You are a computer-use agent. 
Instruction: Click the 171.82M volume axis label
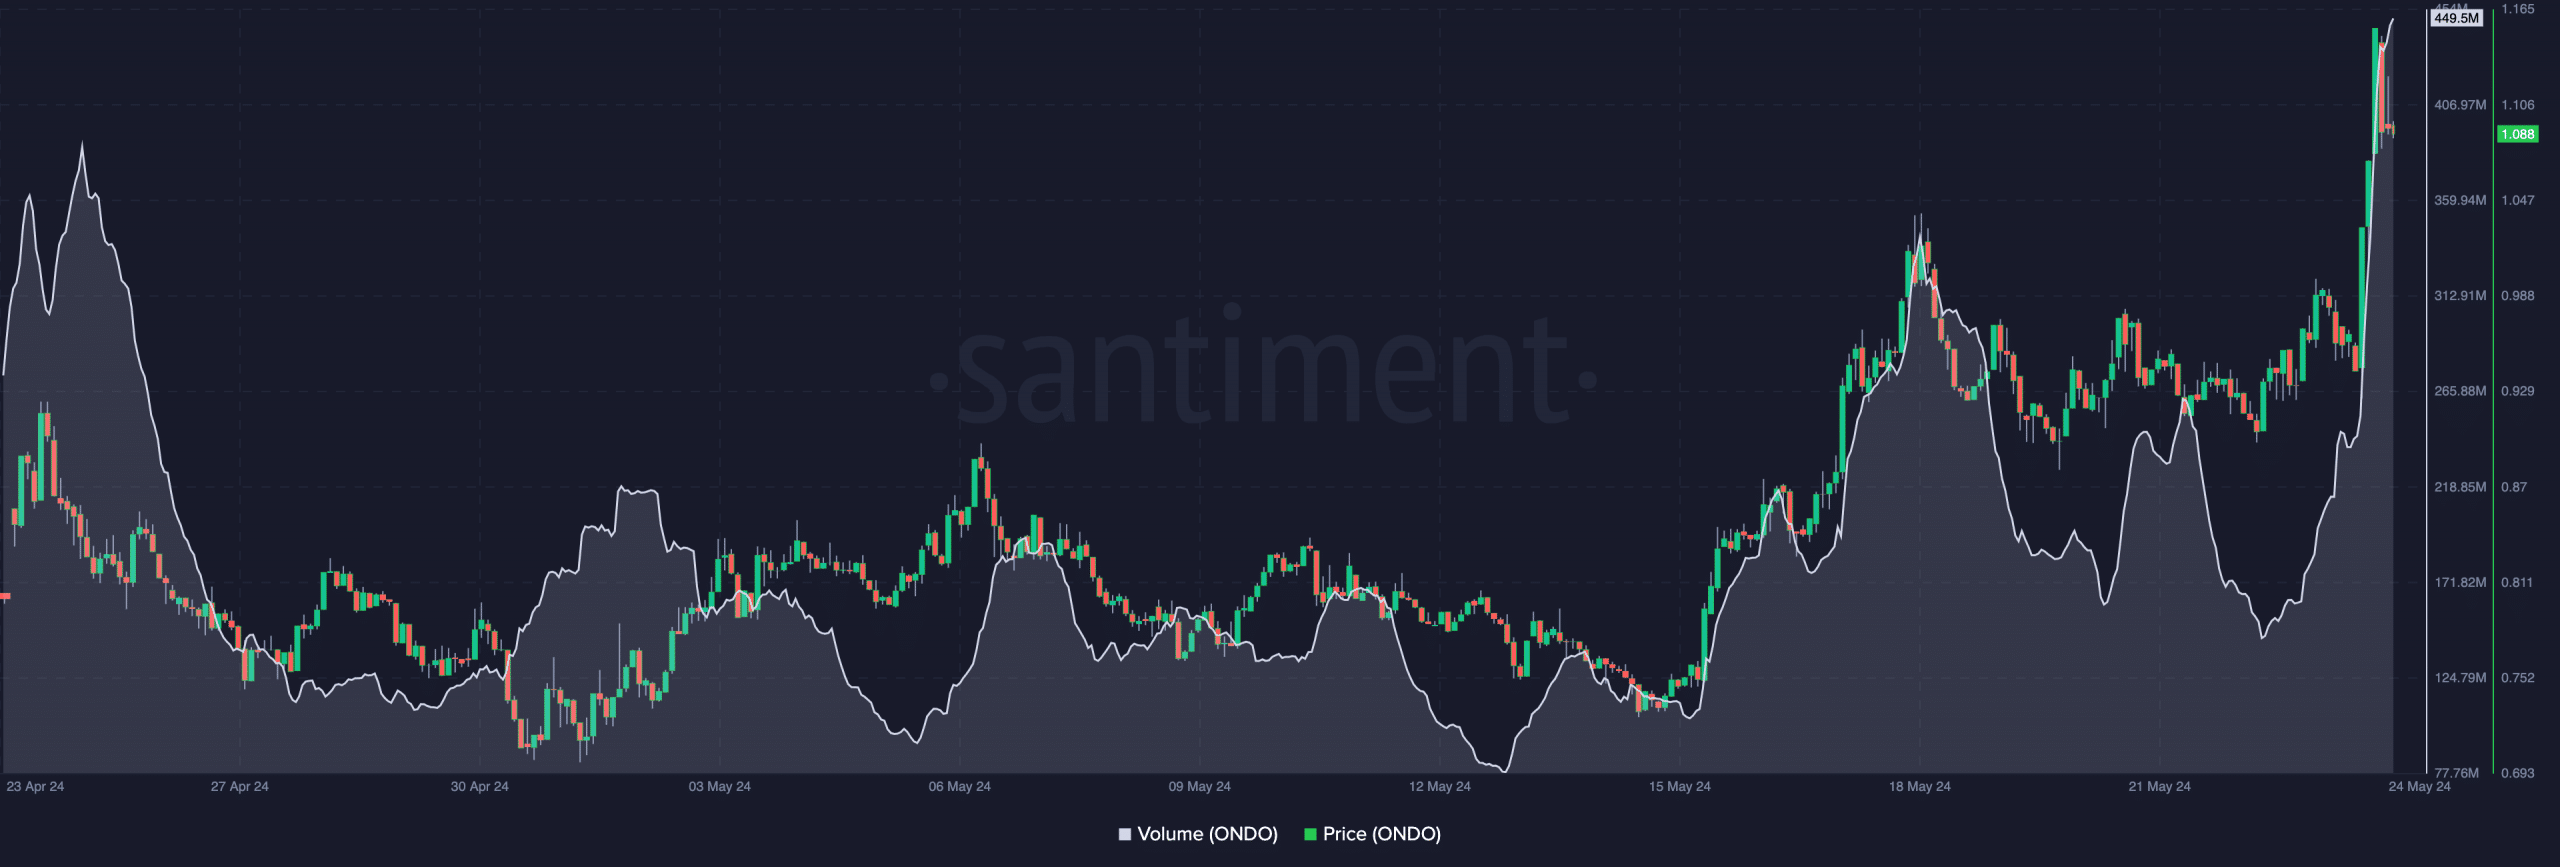click(x=2460, y=582)
